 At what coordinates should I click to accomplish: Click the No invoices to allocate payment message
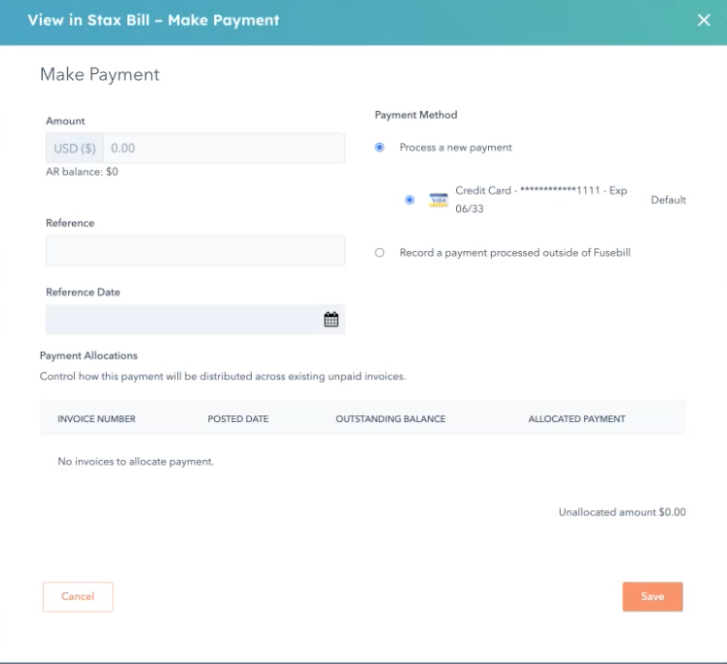[135, 462]
